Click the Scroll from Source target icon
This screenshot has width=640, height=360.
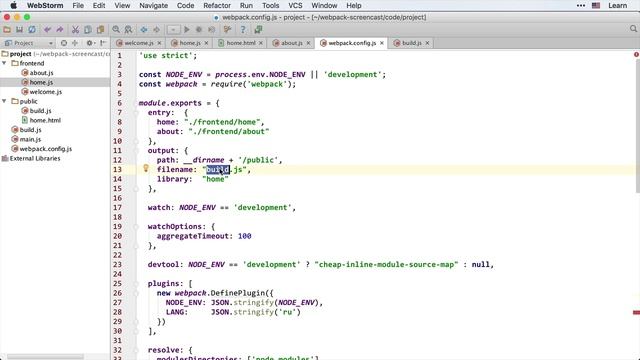(x=64, y=43)
